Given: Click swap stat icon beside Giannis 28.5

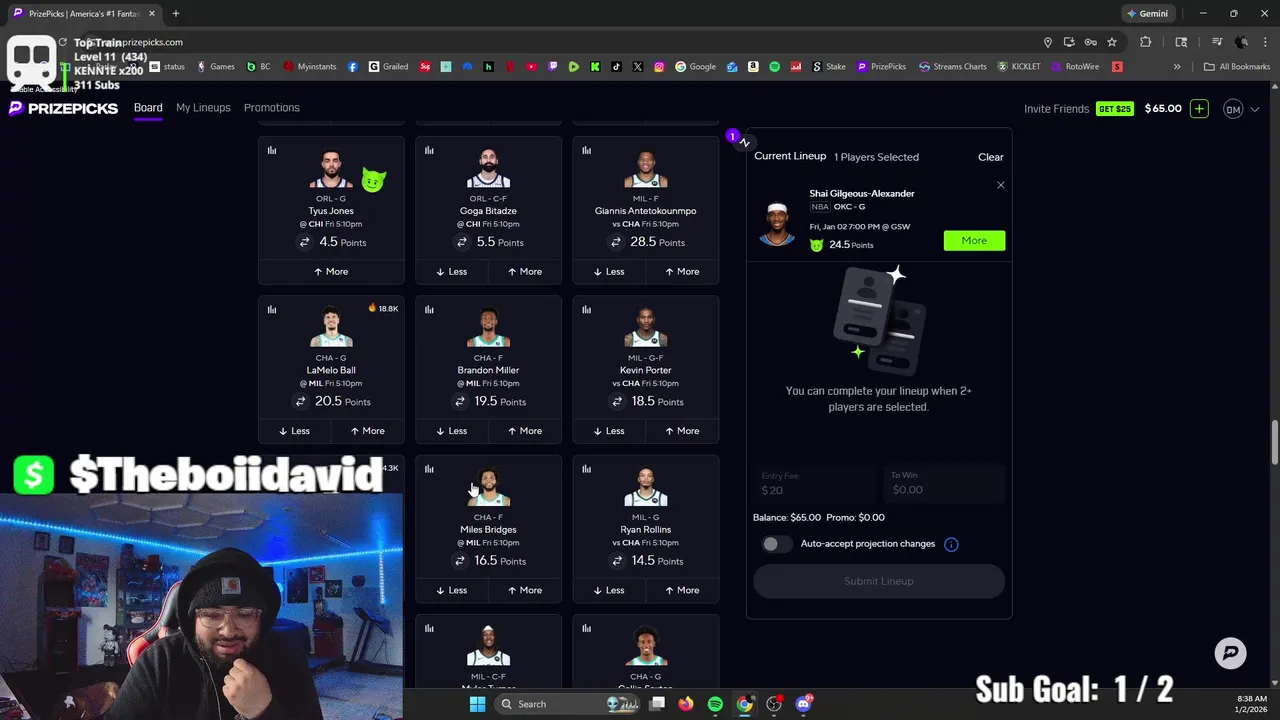Looking at the screenshot, I should point(617,242).
